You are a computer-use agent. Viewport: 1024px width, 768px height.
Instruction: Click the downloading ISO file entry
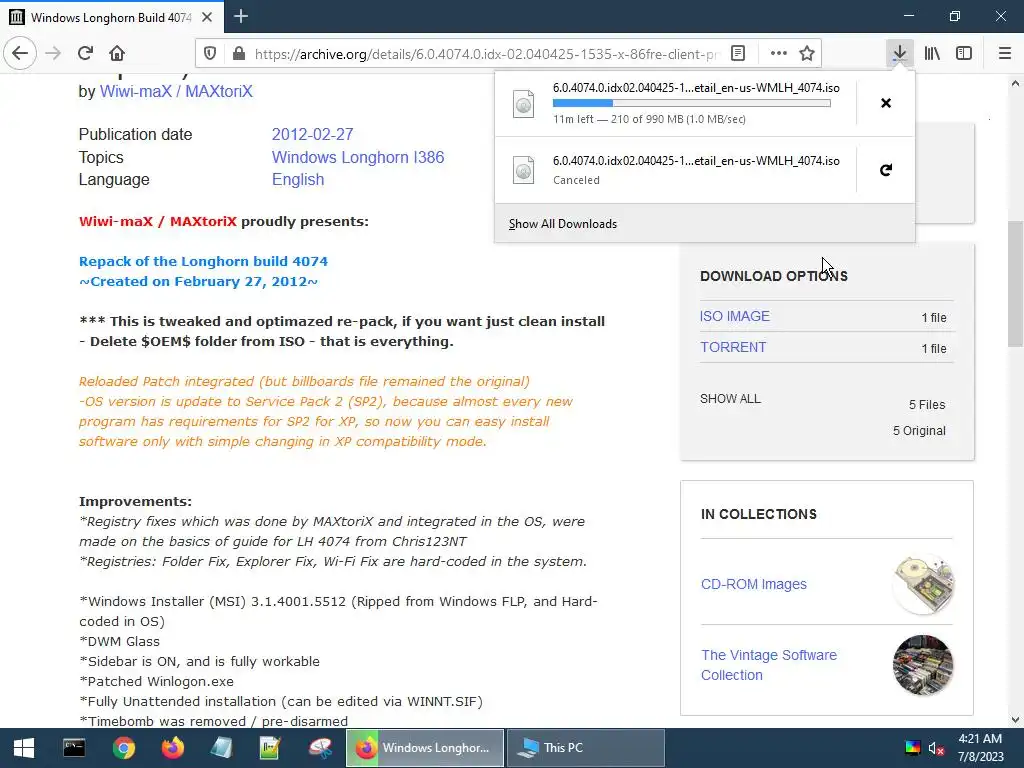point(675,103)
